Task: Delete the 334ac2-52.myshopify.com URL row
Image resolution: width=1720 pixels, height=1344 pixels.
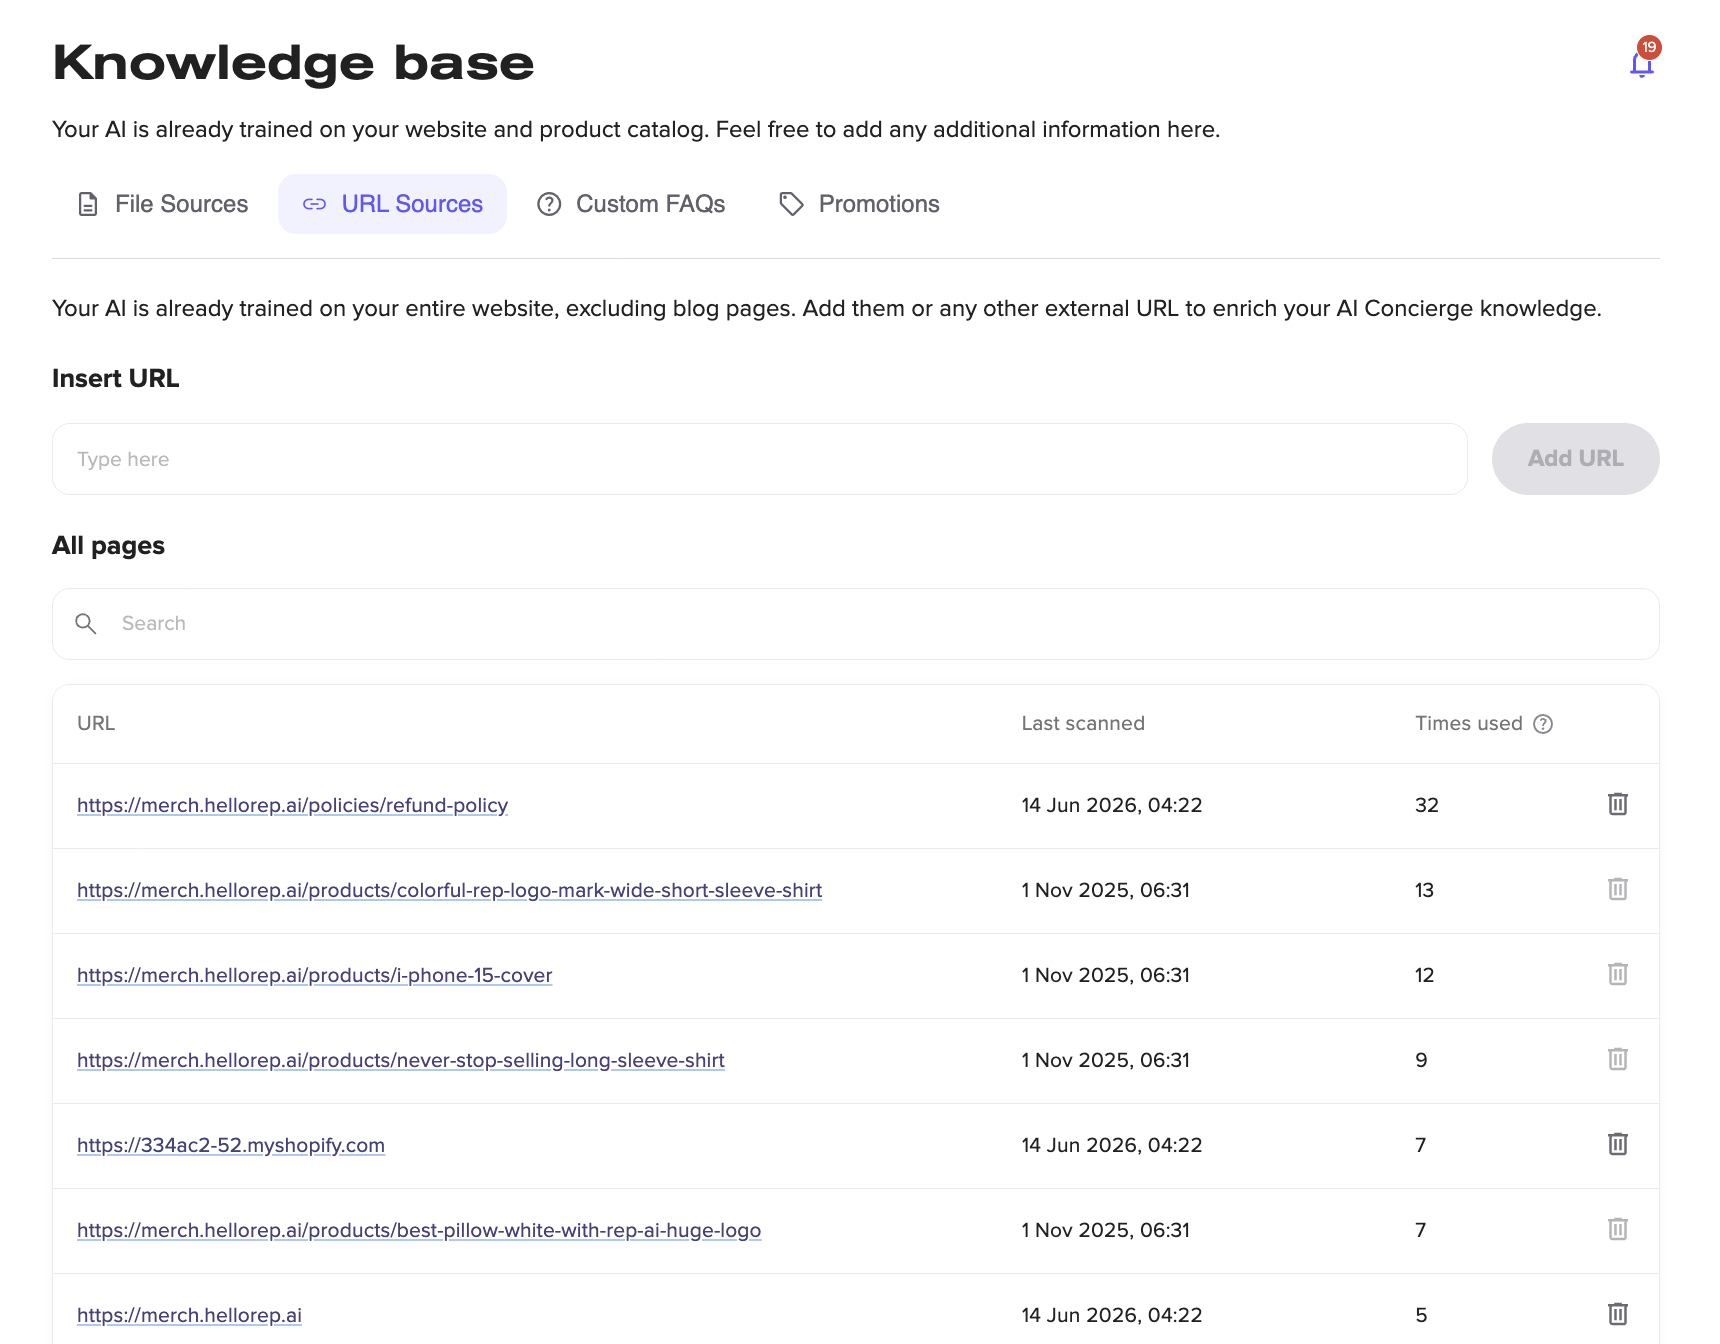Action: pyautogui.click(x=1617, y=1144)
